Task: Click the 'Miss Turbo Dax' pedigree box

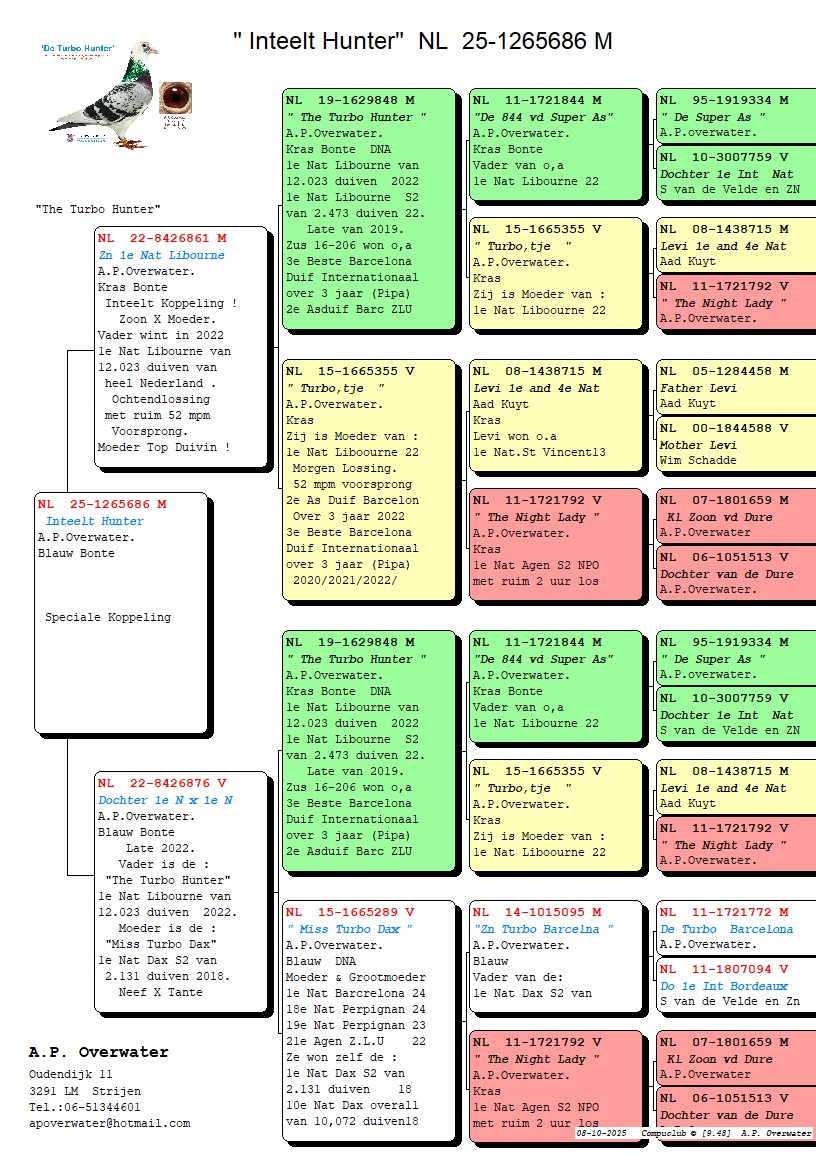Action: coord(369,1020)
